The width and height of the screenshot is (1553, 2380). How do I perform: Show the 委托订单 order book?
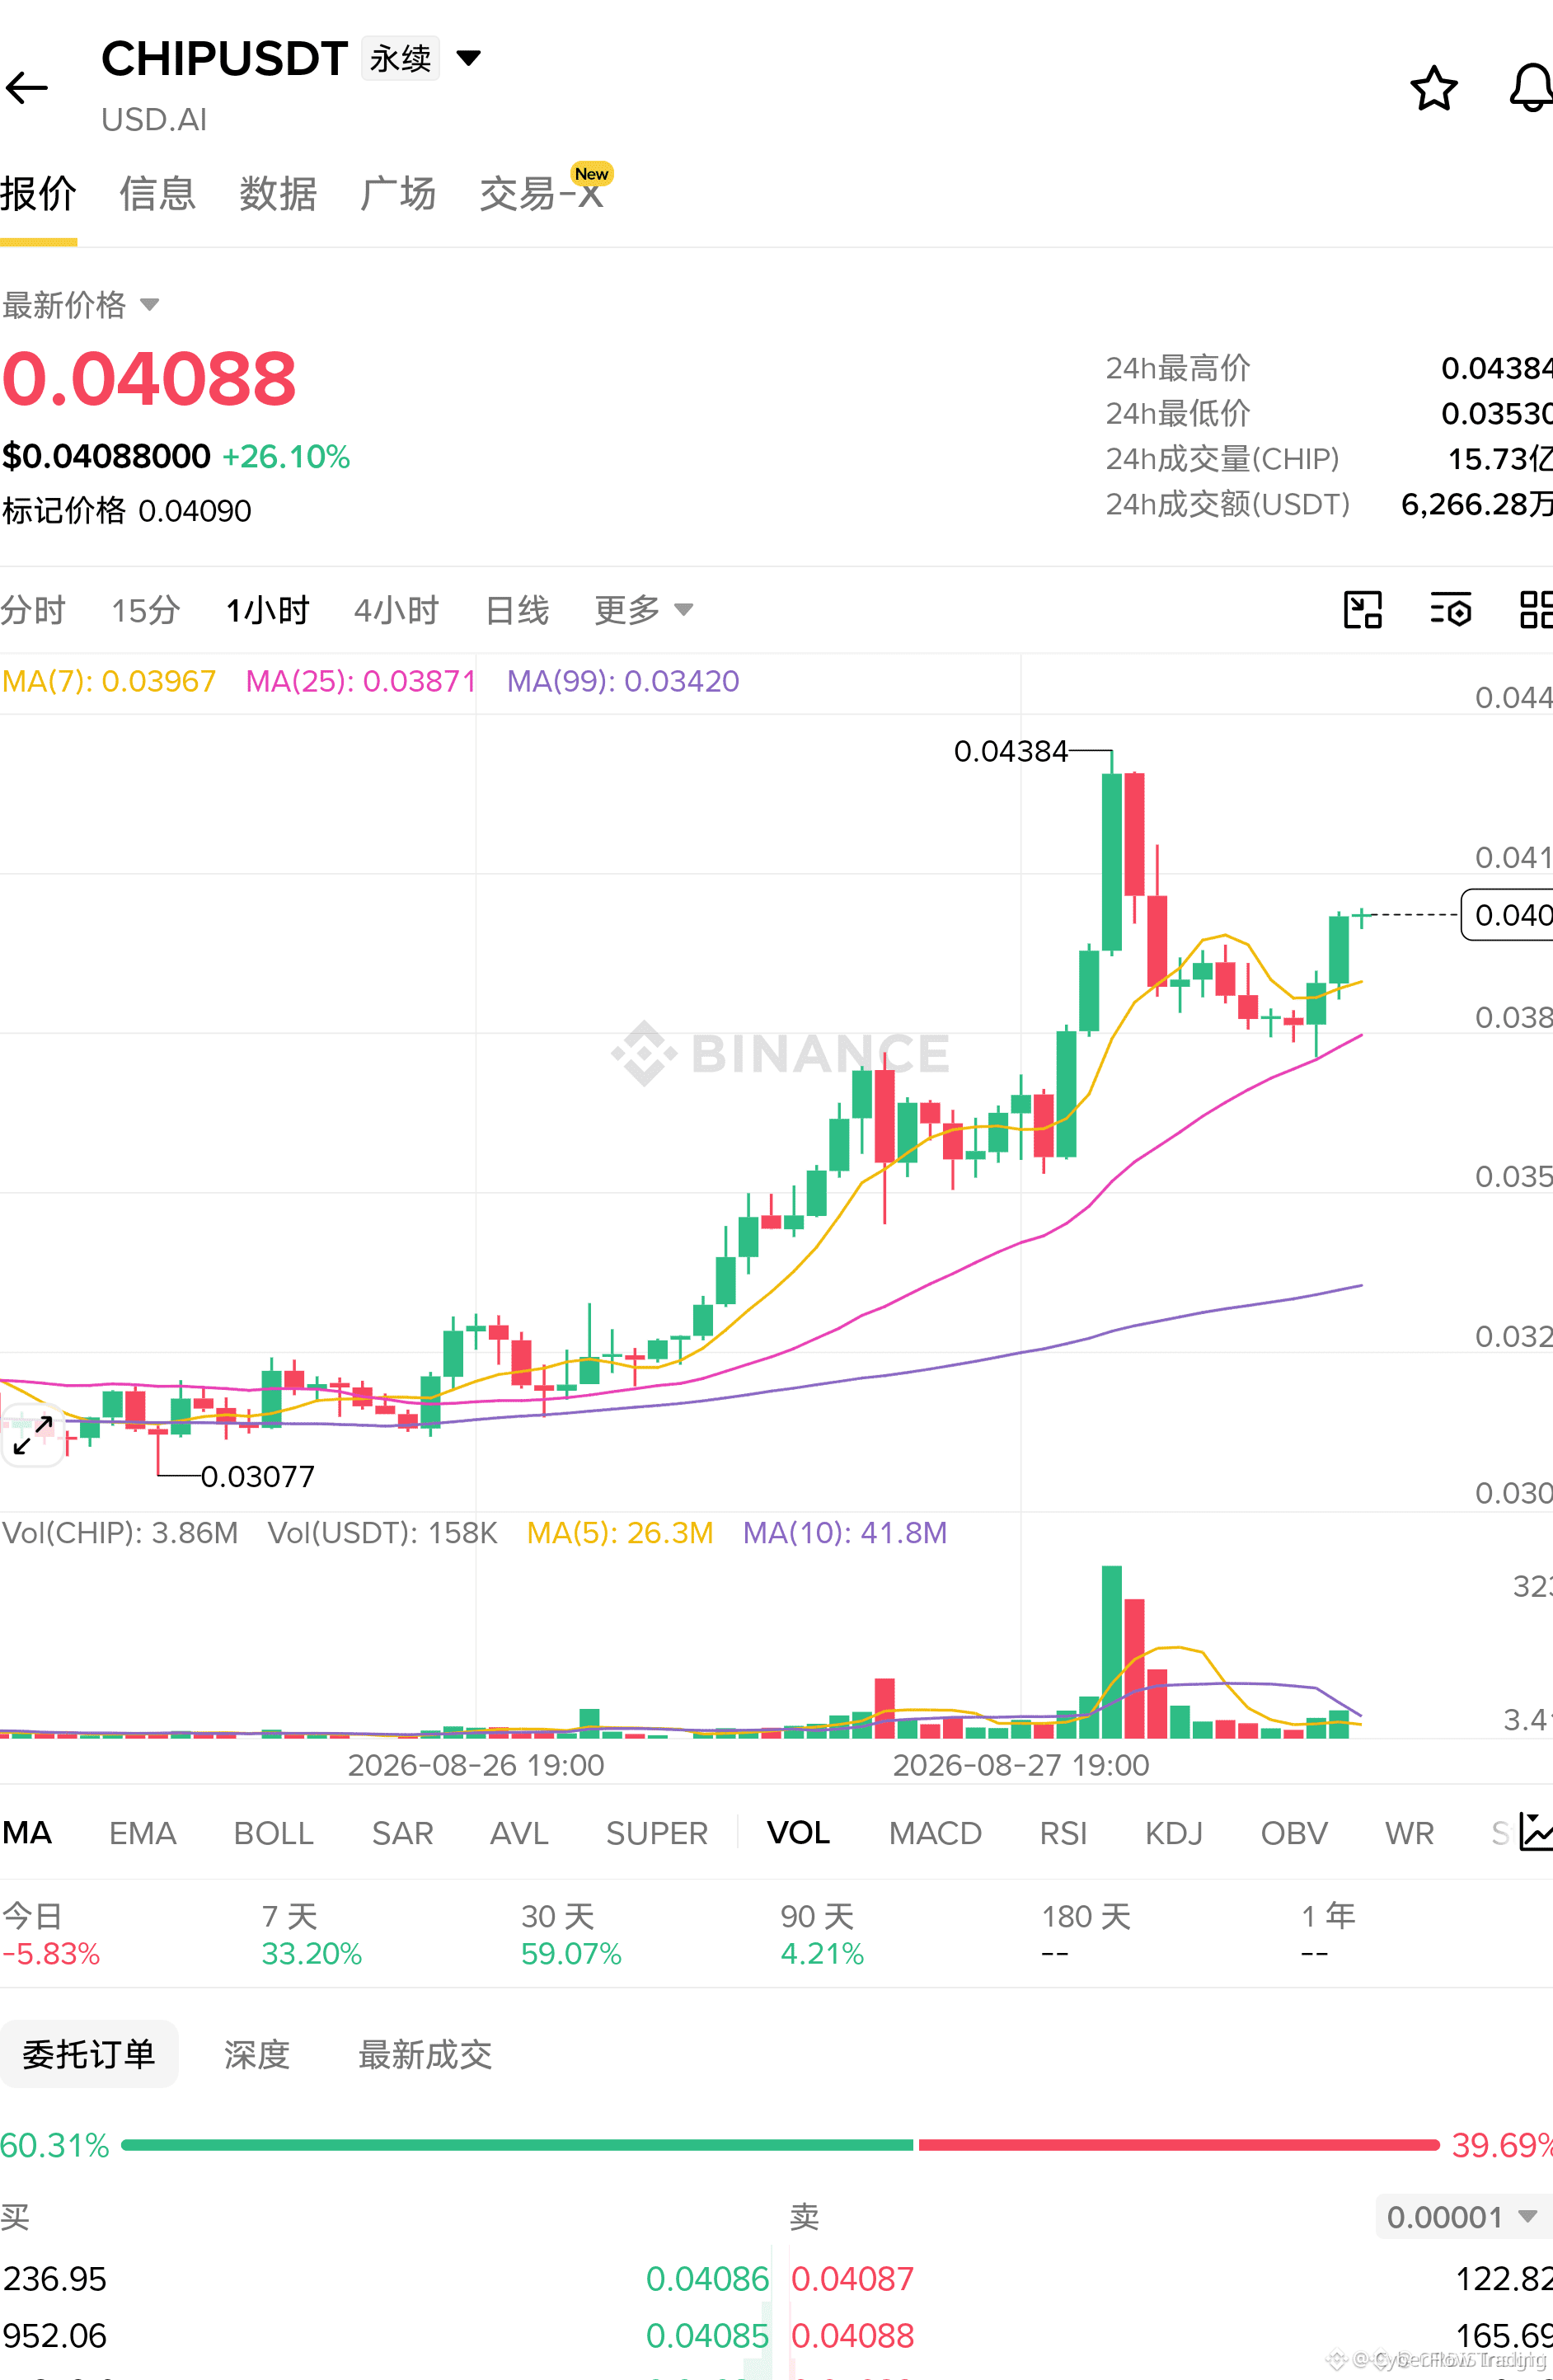89,2054
